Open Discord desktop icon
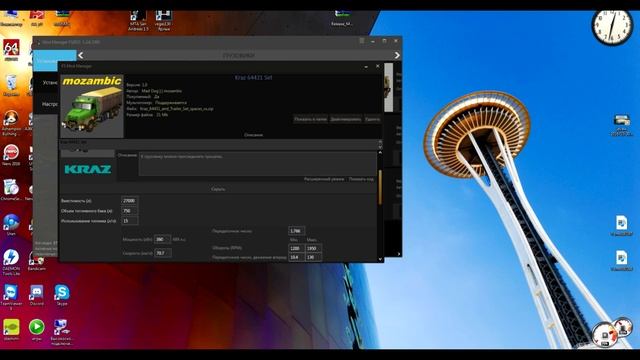The width and height of the screenshot is (640, 360). point(36,295)
